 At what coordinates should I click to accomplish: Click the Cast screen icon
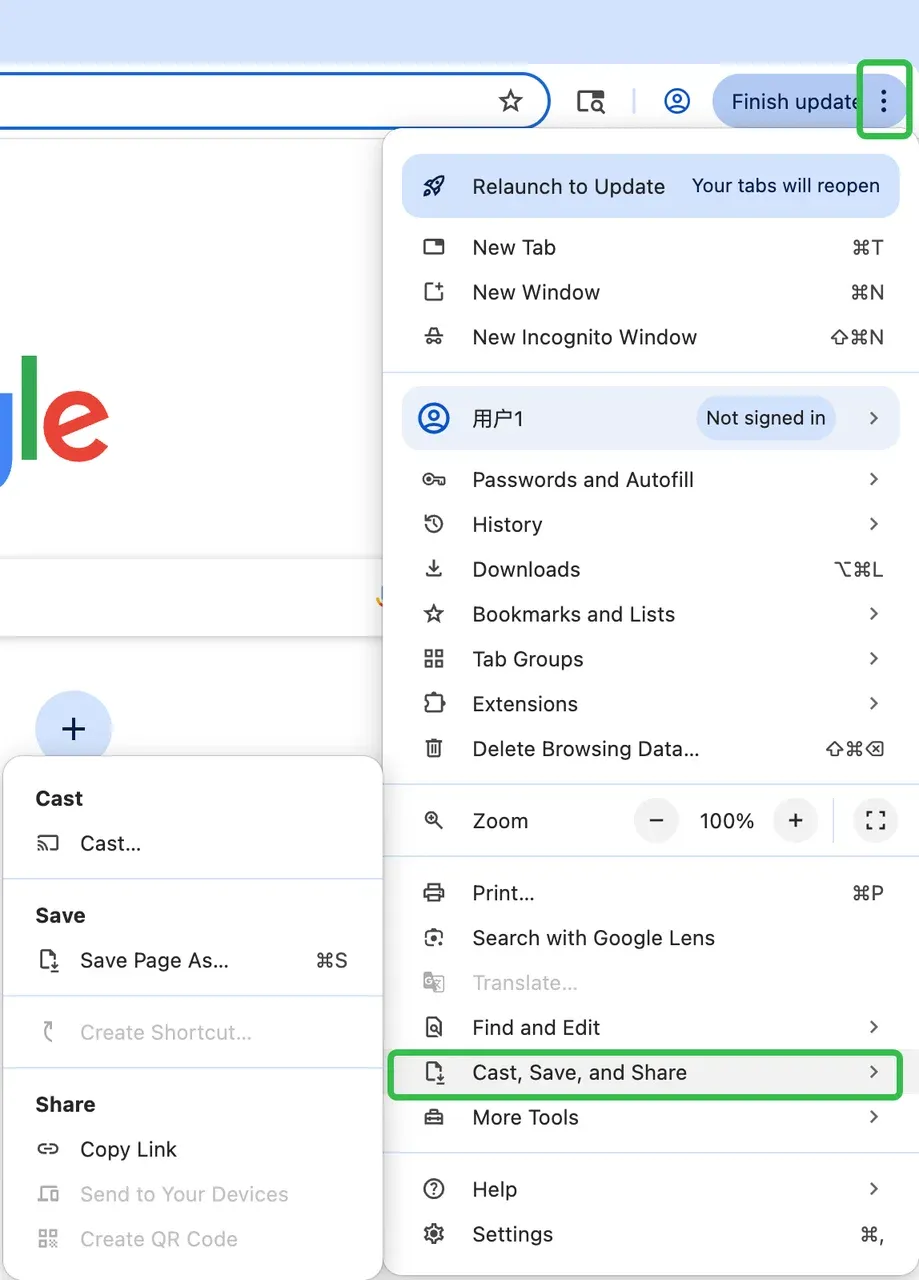coord(48,843)
